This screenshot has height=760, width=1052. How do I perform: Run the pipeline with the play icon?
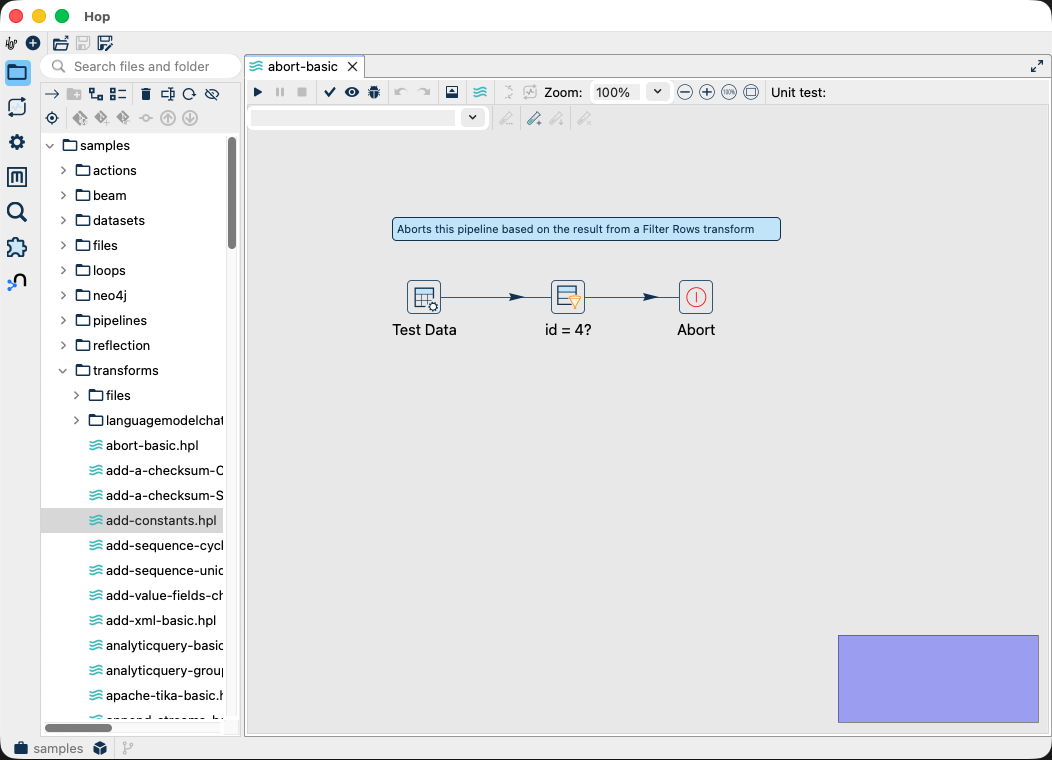tap(258, 92)
